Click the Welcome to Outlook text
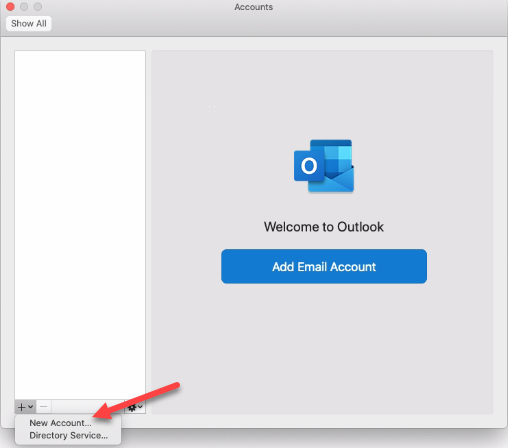508x448 pixels. 324,227
